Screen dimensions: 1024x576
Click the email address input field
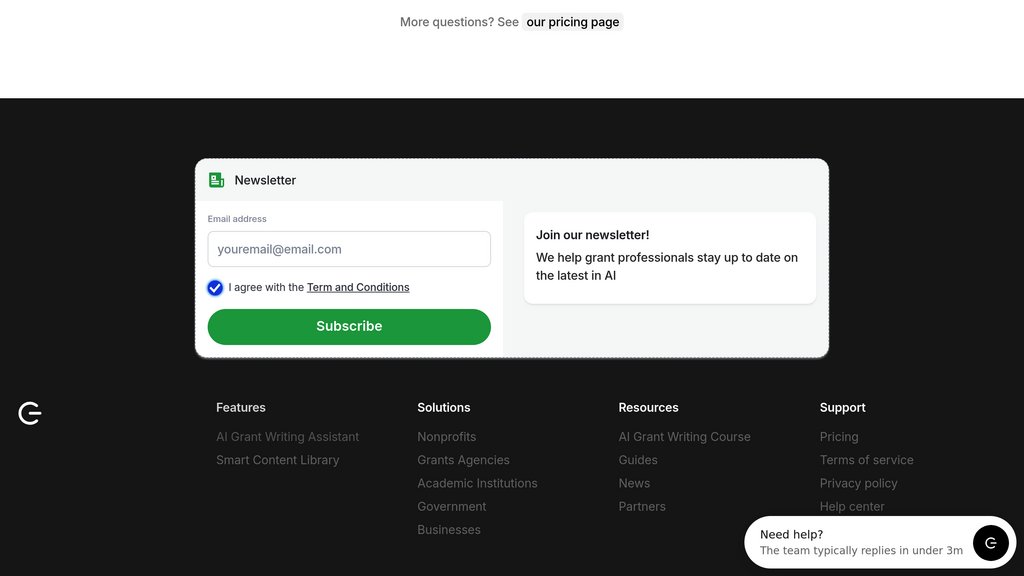pos(348,249)
